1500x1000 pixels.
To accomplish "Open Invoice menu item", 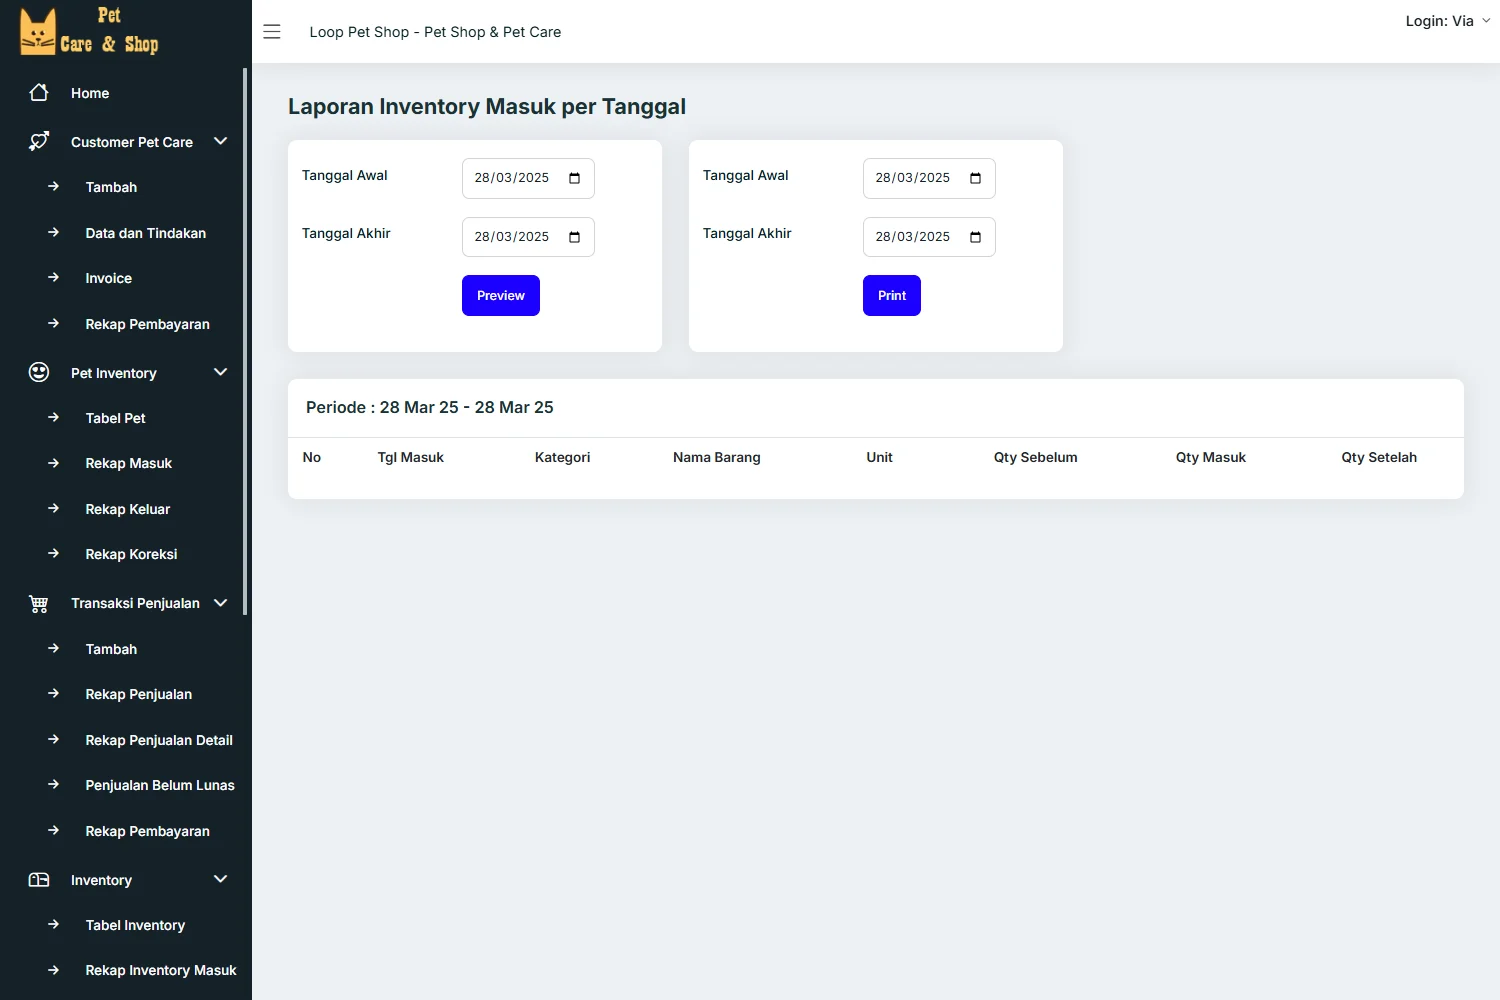I will (109, 278).
